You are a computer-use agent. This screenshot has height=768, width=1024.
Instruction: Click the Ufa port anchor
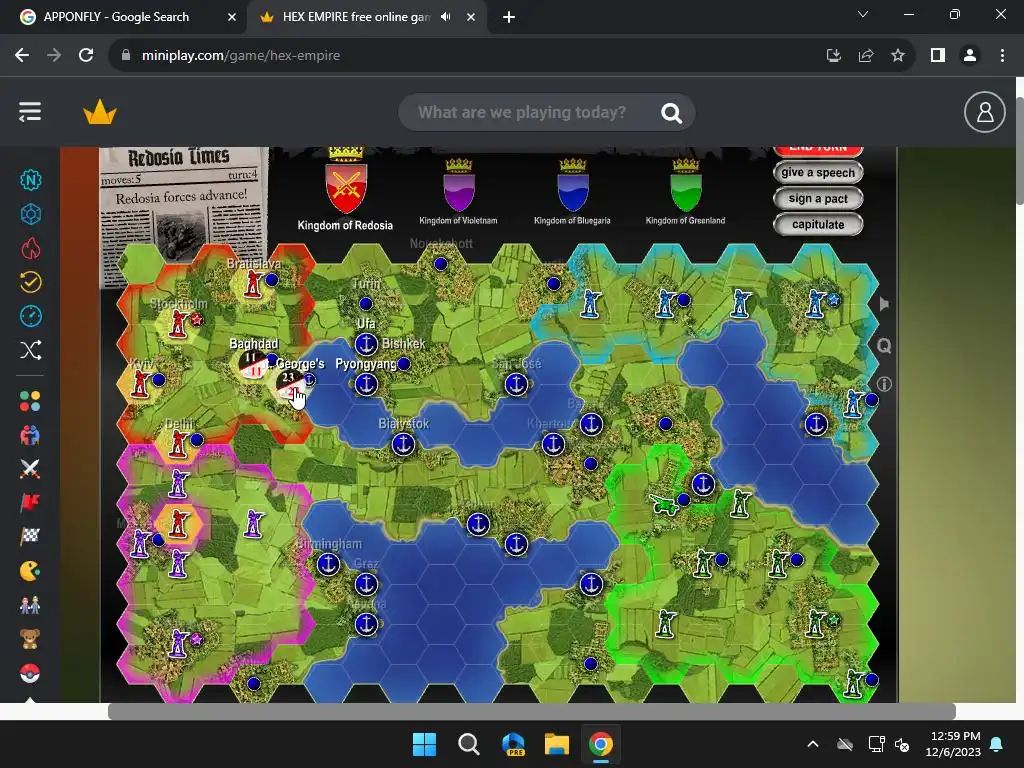[366, 344]
